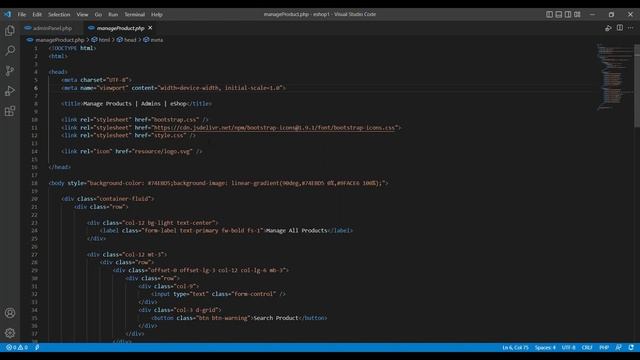Change Spaces: 4 indentation setting
The height and width of the screenshot is (360, 640).
click(x=545, y=347)
